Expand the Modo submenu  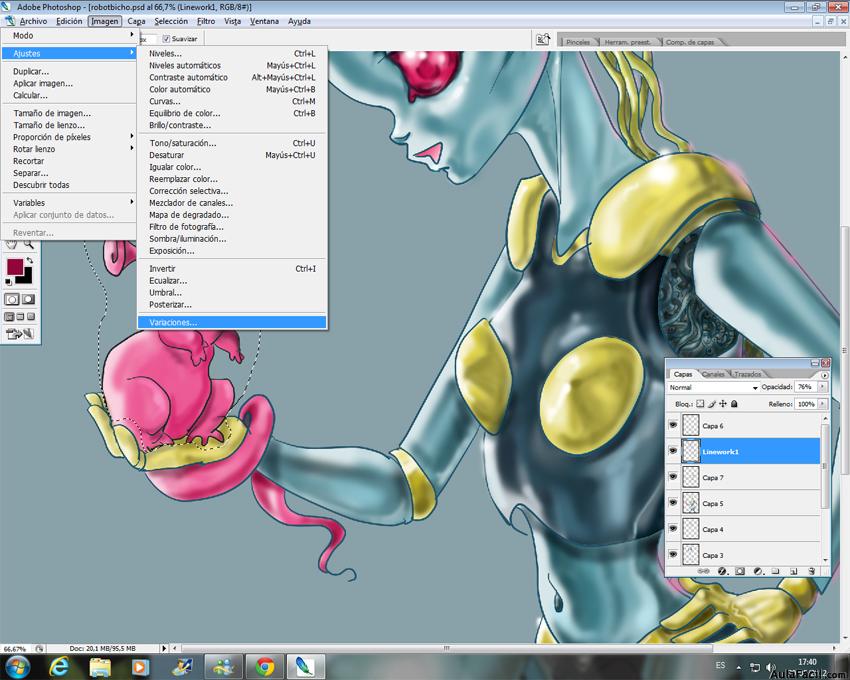pyautogui.click(x=69, y=35)
